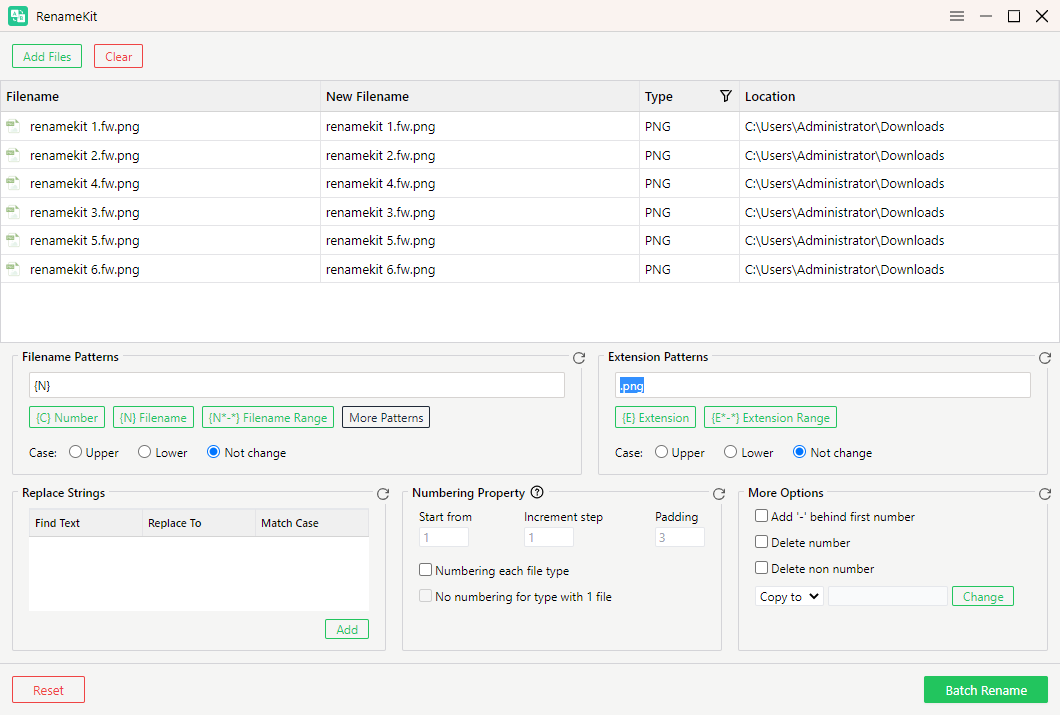This screenshot has height=715, width=1060.
Task: Click the Reset button
Action: coord(49,690)
